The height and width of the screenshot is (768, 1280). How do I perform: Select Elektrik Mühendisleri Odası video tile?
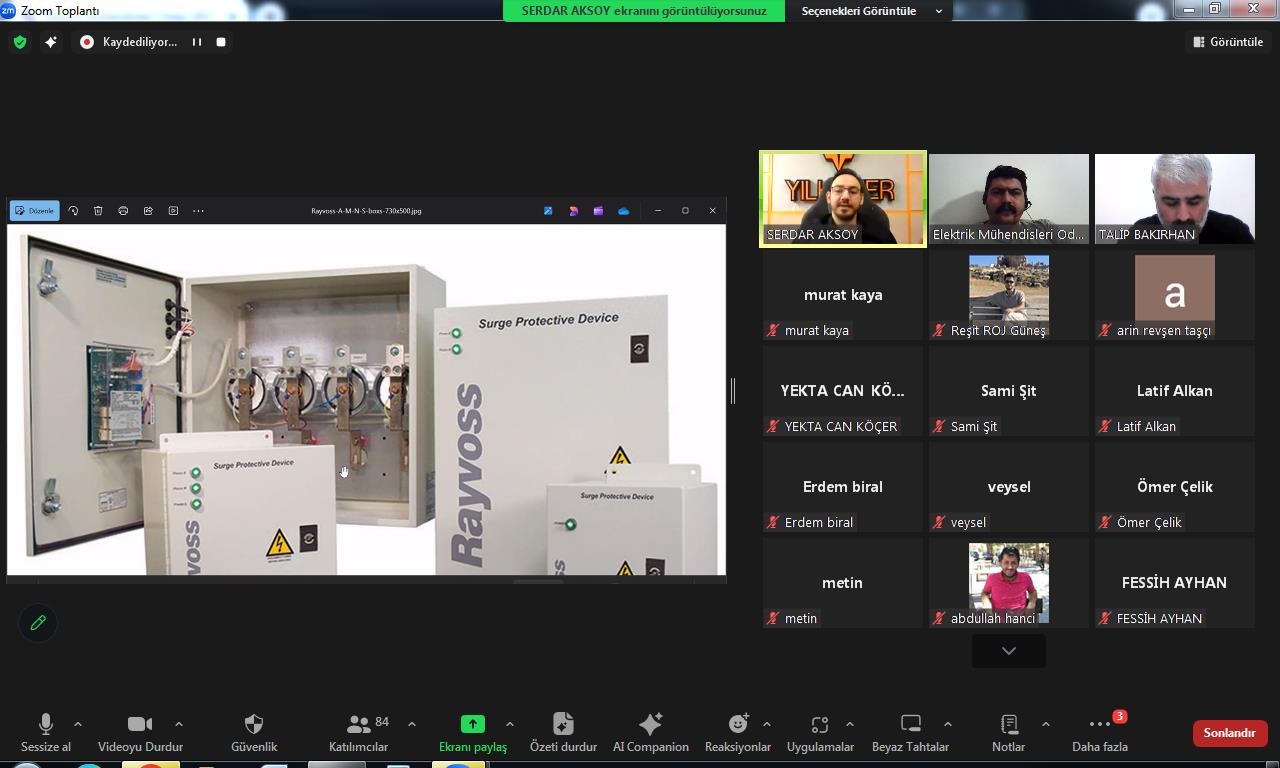1009,199
